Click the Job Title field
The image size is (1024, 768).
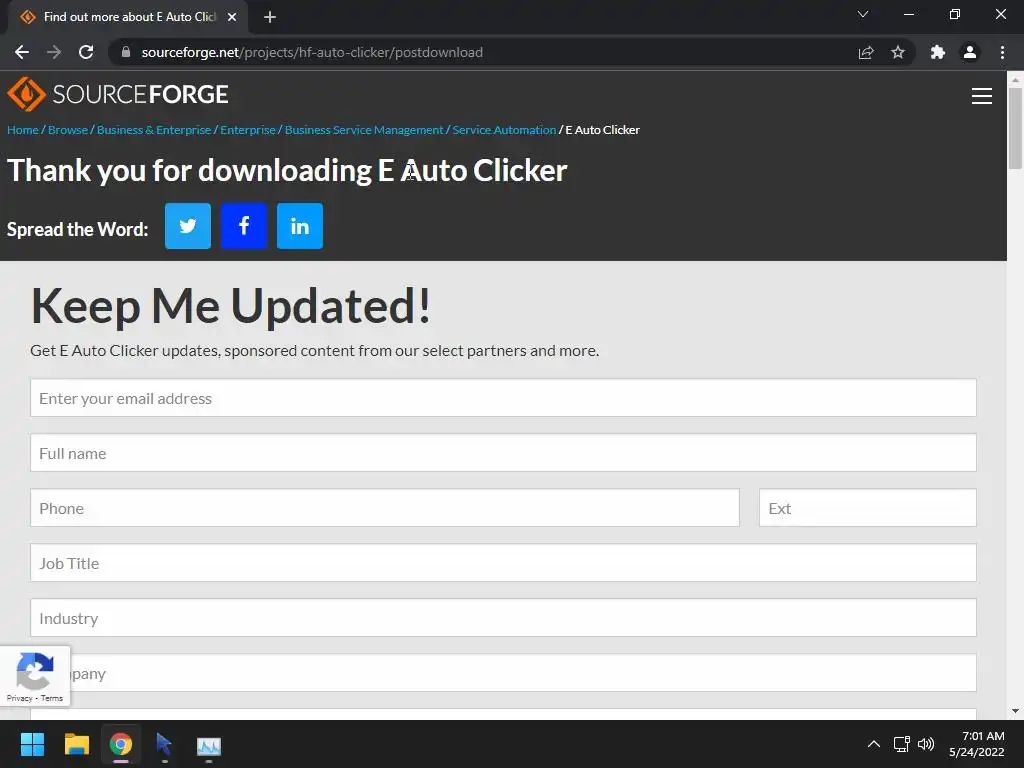pyautogui.click(x=504, y=563)
